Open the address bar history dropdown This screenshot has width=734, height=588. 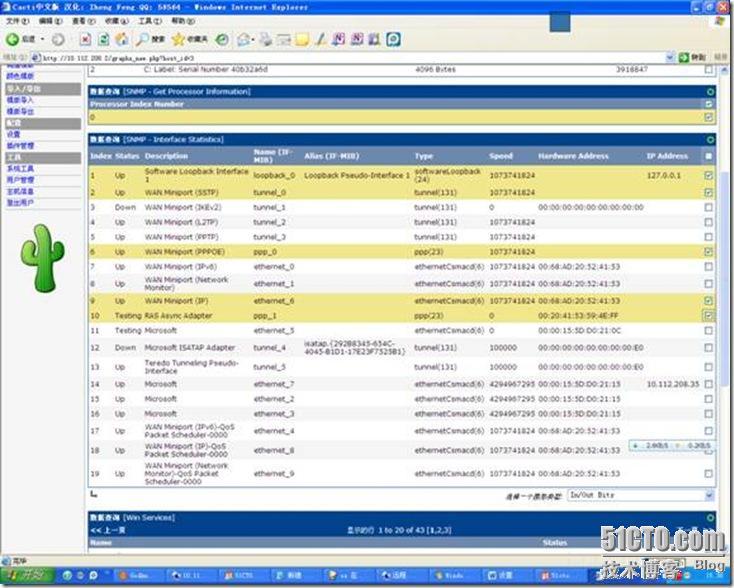click(x=670, y=57)
